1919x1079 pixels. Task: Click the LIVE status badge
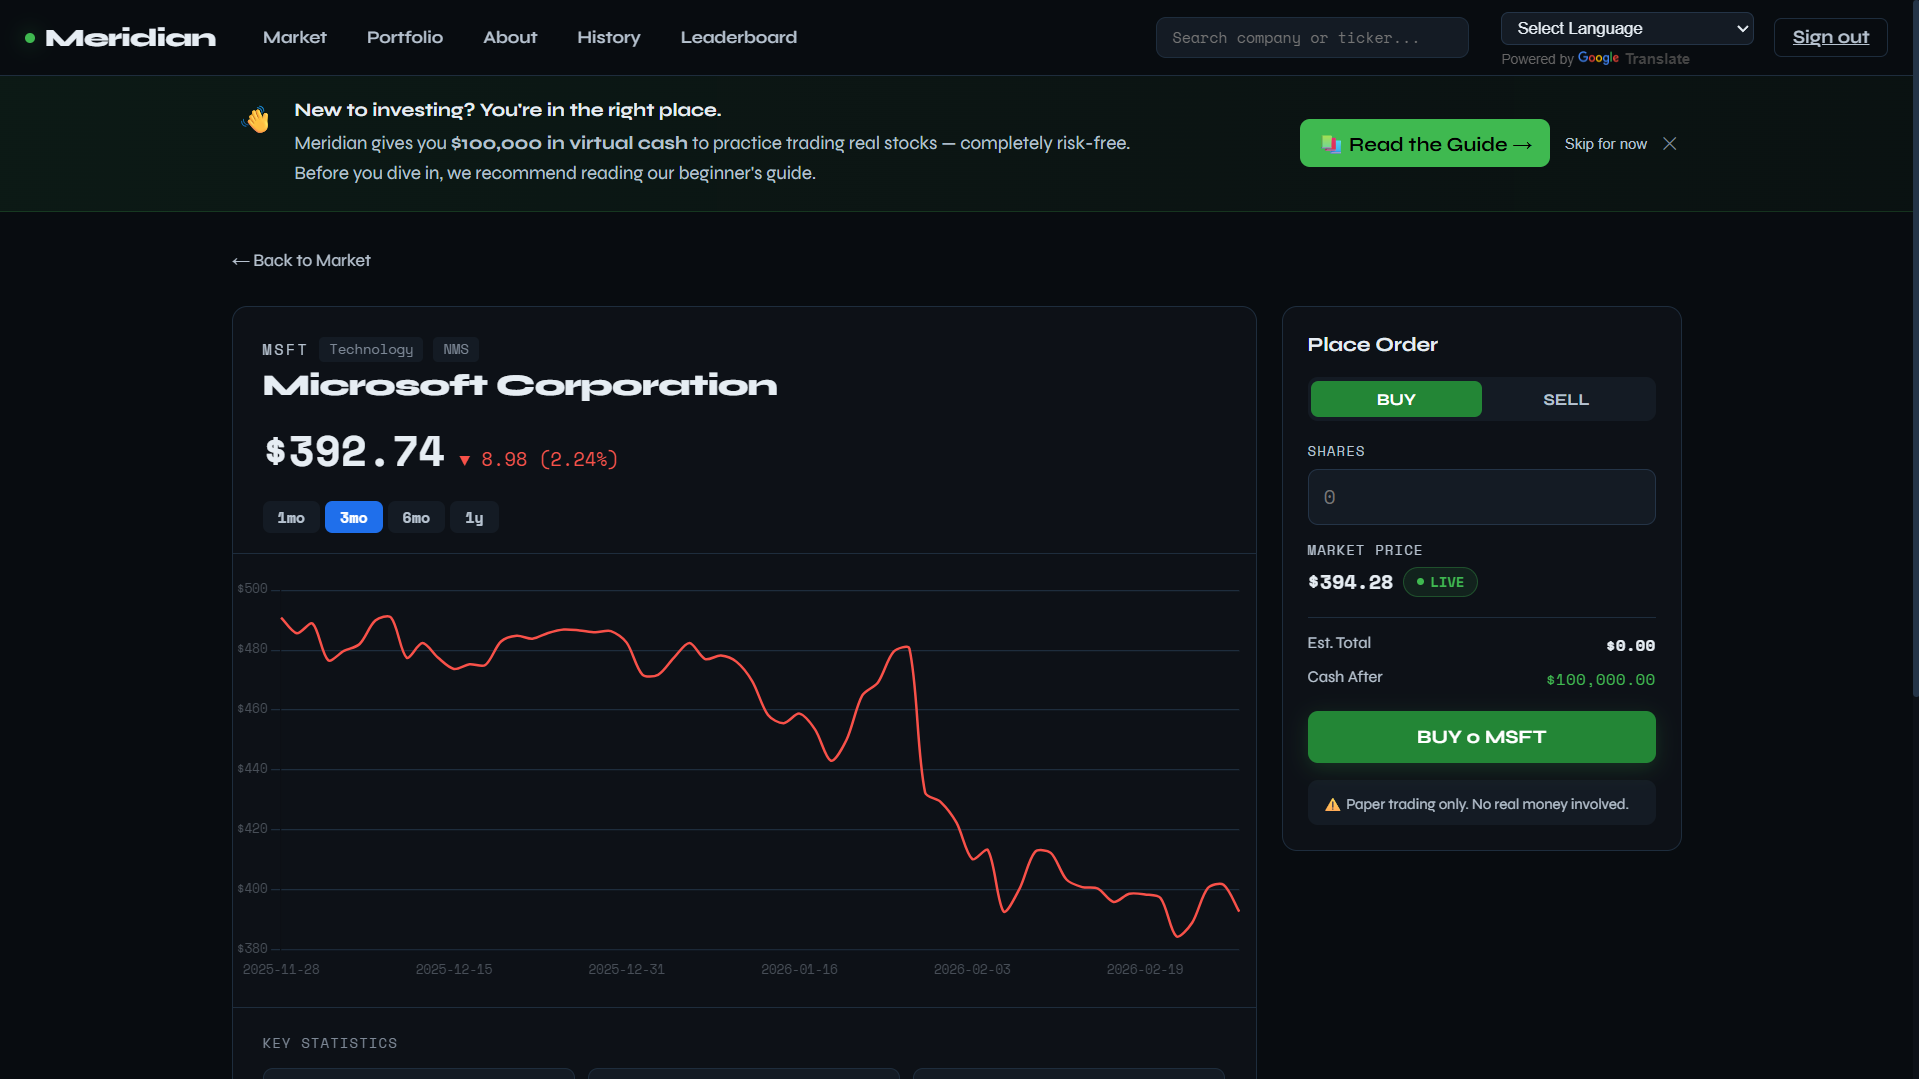(x=1440, y=582)
